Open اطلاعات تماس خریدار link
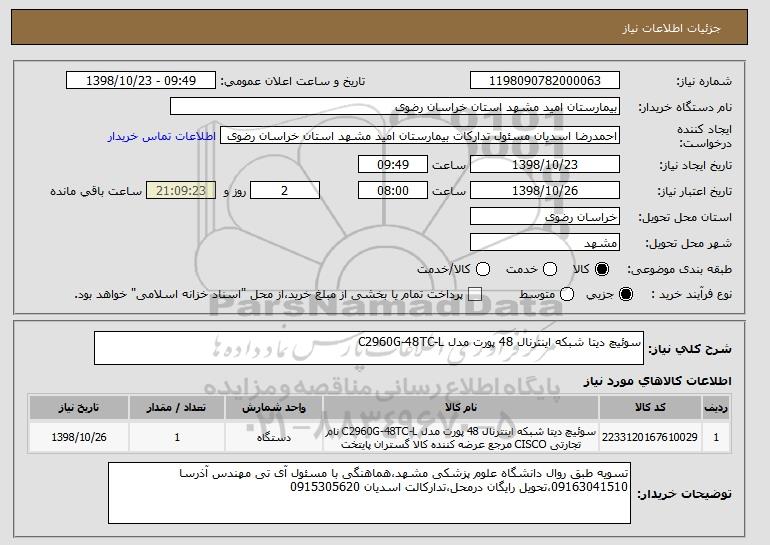Screen dimensions: 770x545 click(162, 136)
